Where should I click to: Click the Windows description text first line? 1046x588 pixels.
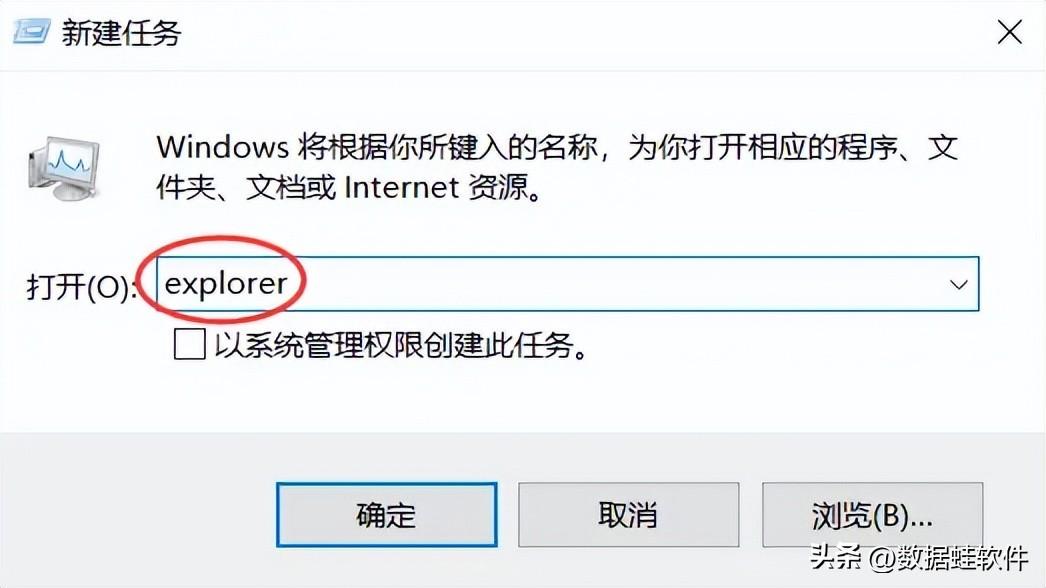click(557, 147)
